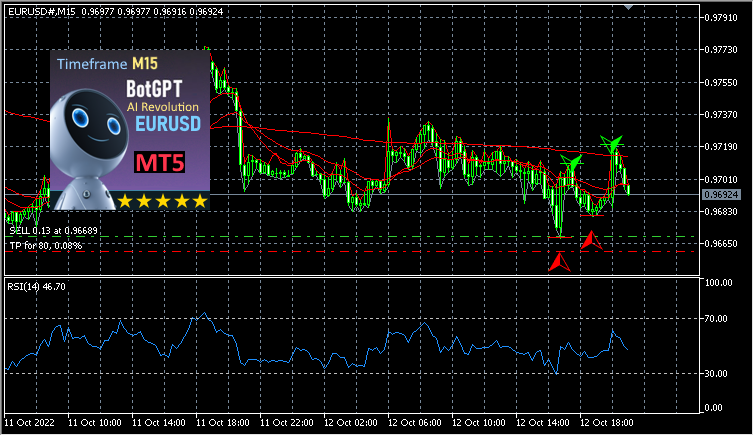This screenshot has height=436, width=754.
Task: Click the 11 Oct 22:00 time label
Action: click(x=287, y=423)
